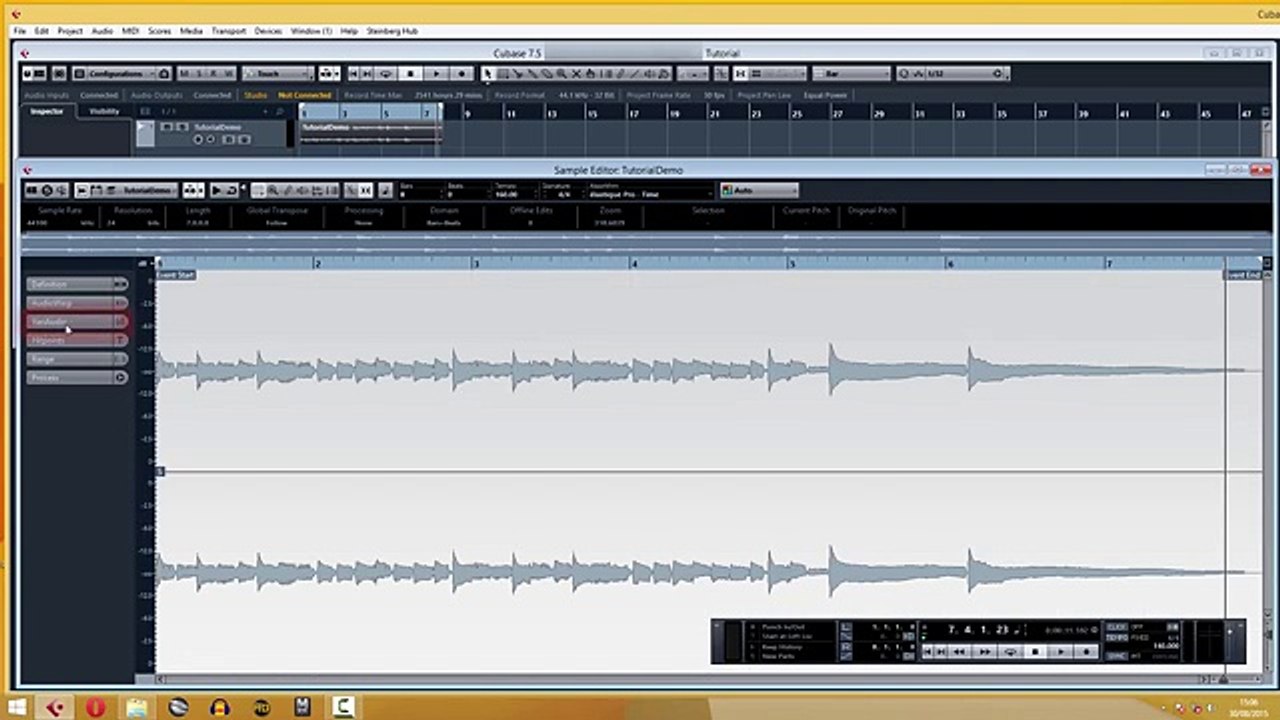Click the Play Audition button in Sample Editor
Viewport: 1280px width, 720px height.
[x=216, y=190]
